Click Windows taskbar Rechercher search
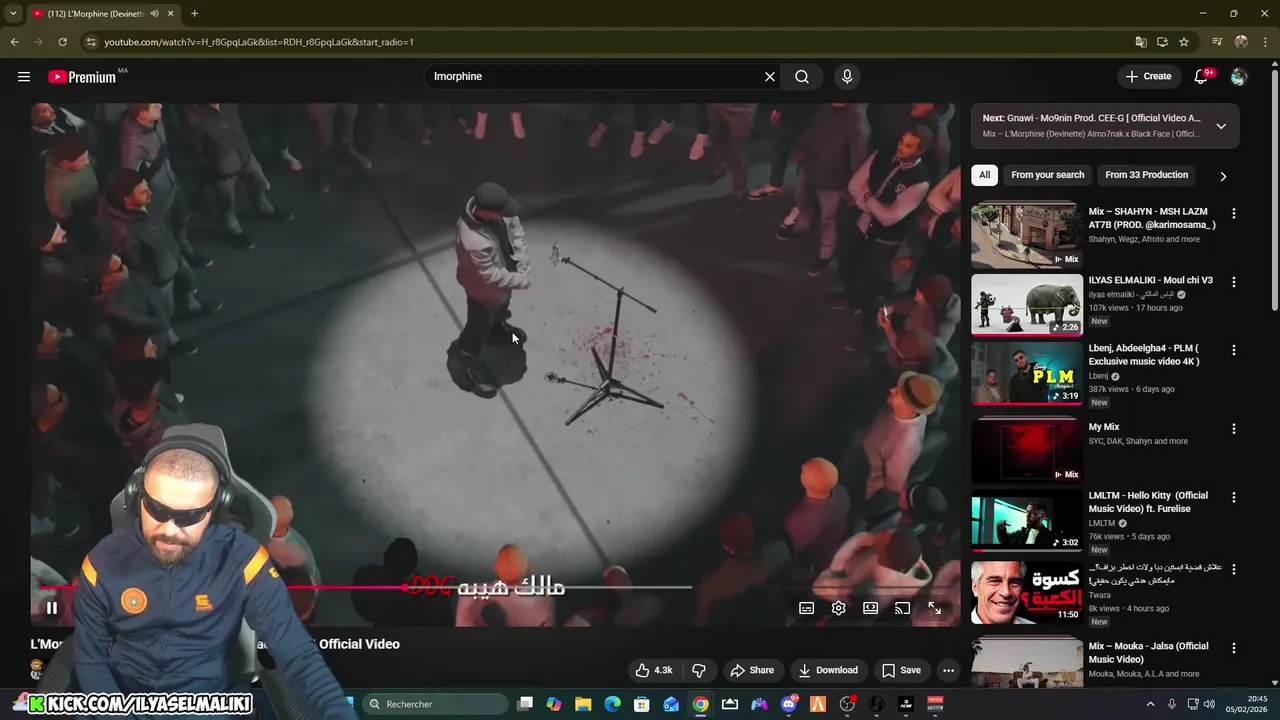Image resolution: width=1280 pixels, height=720 pixels. [x=434, y=704]
